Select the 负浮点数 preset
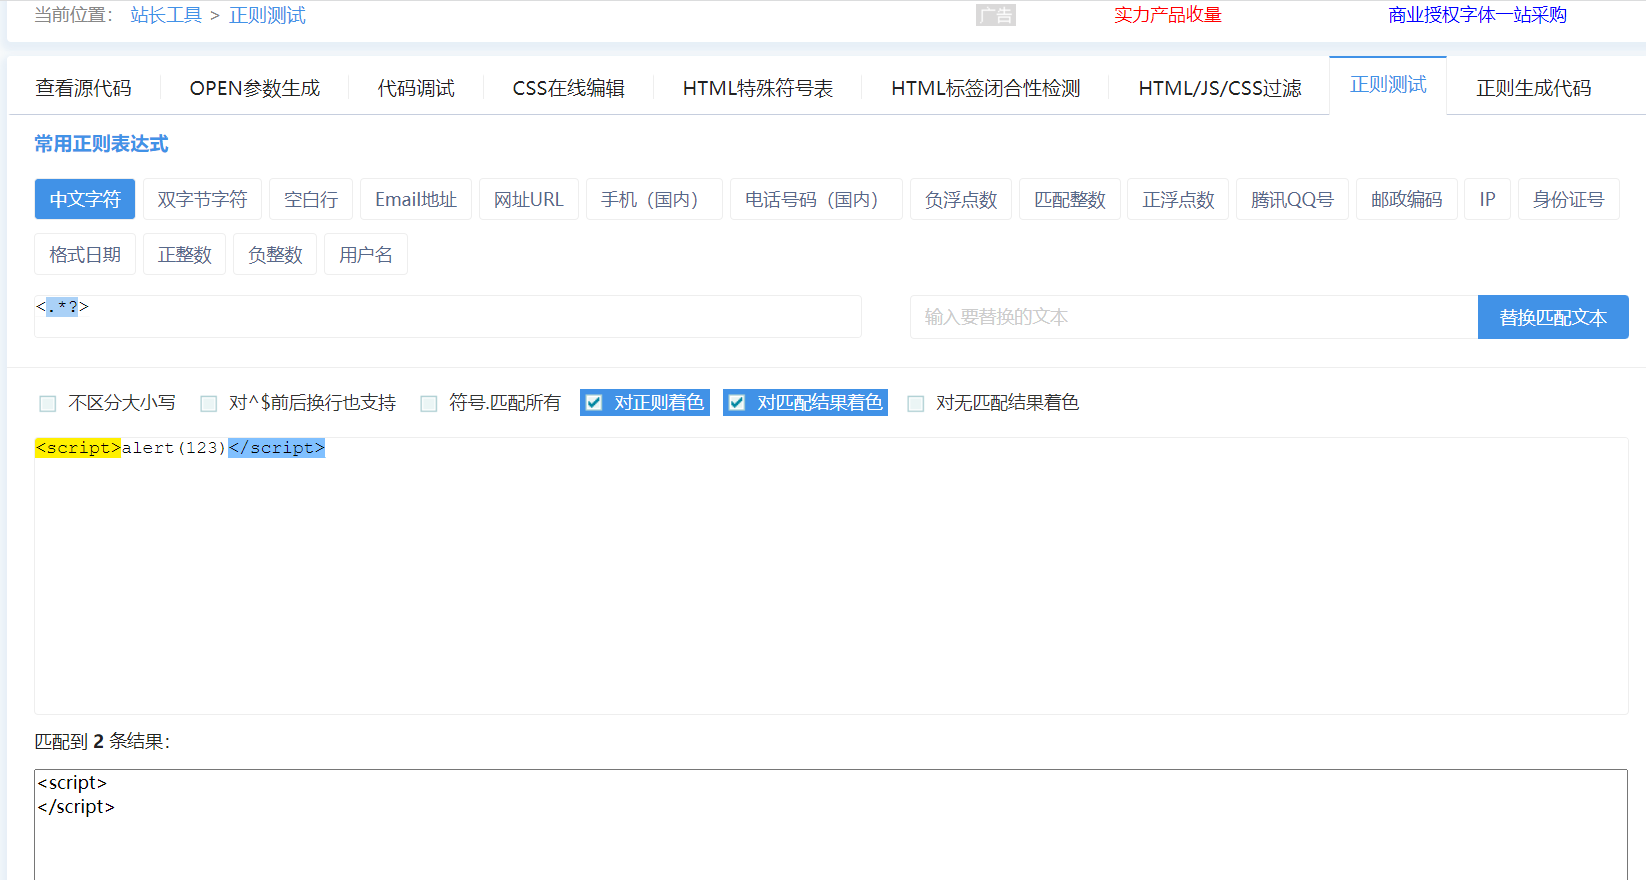 coord(961,199)
